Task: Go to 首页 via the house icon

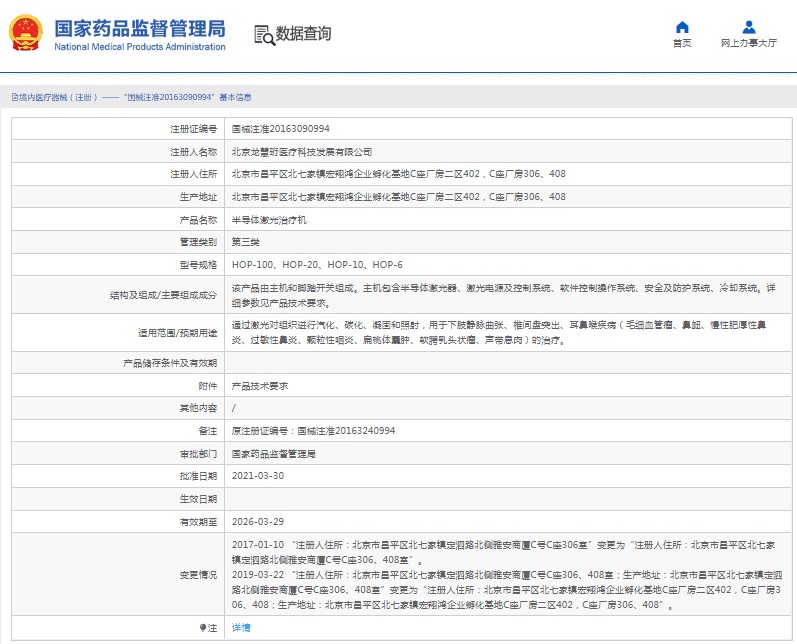Action: click(x=682, y=27)
